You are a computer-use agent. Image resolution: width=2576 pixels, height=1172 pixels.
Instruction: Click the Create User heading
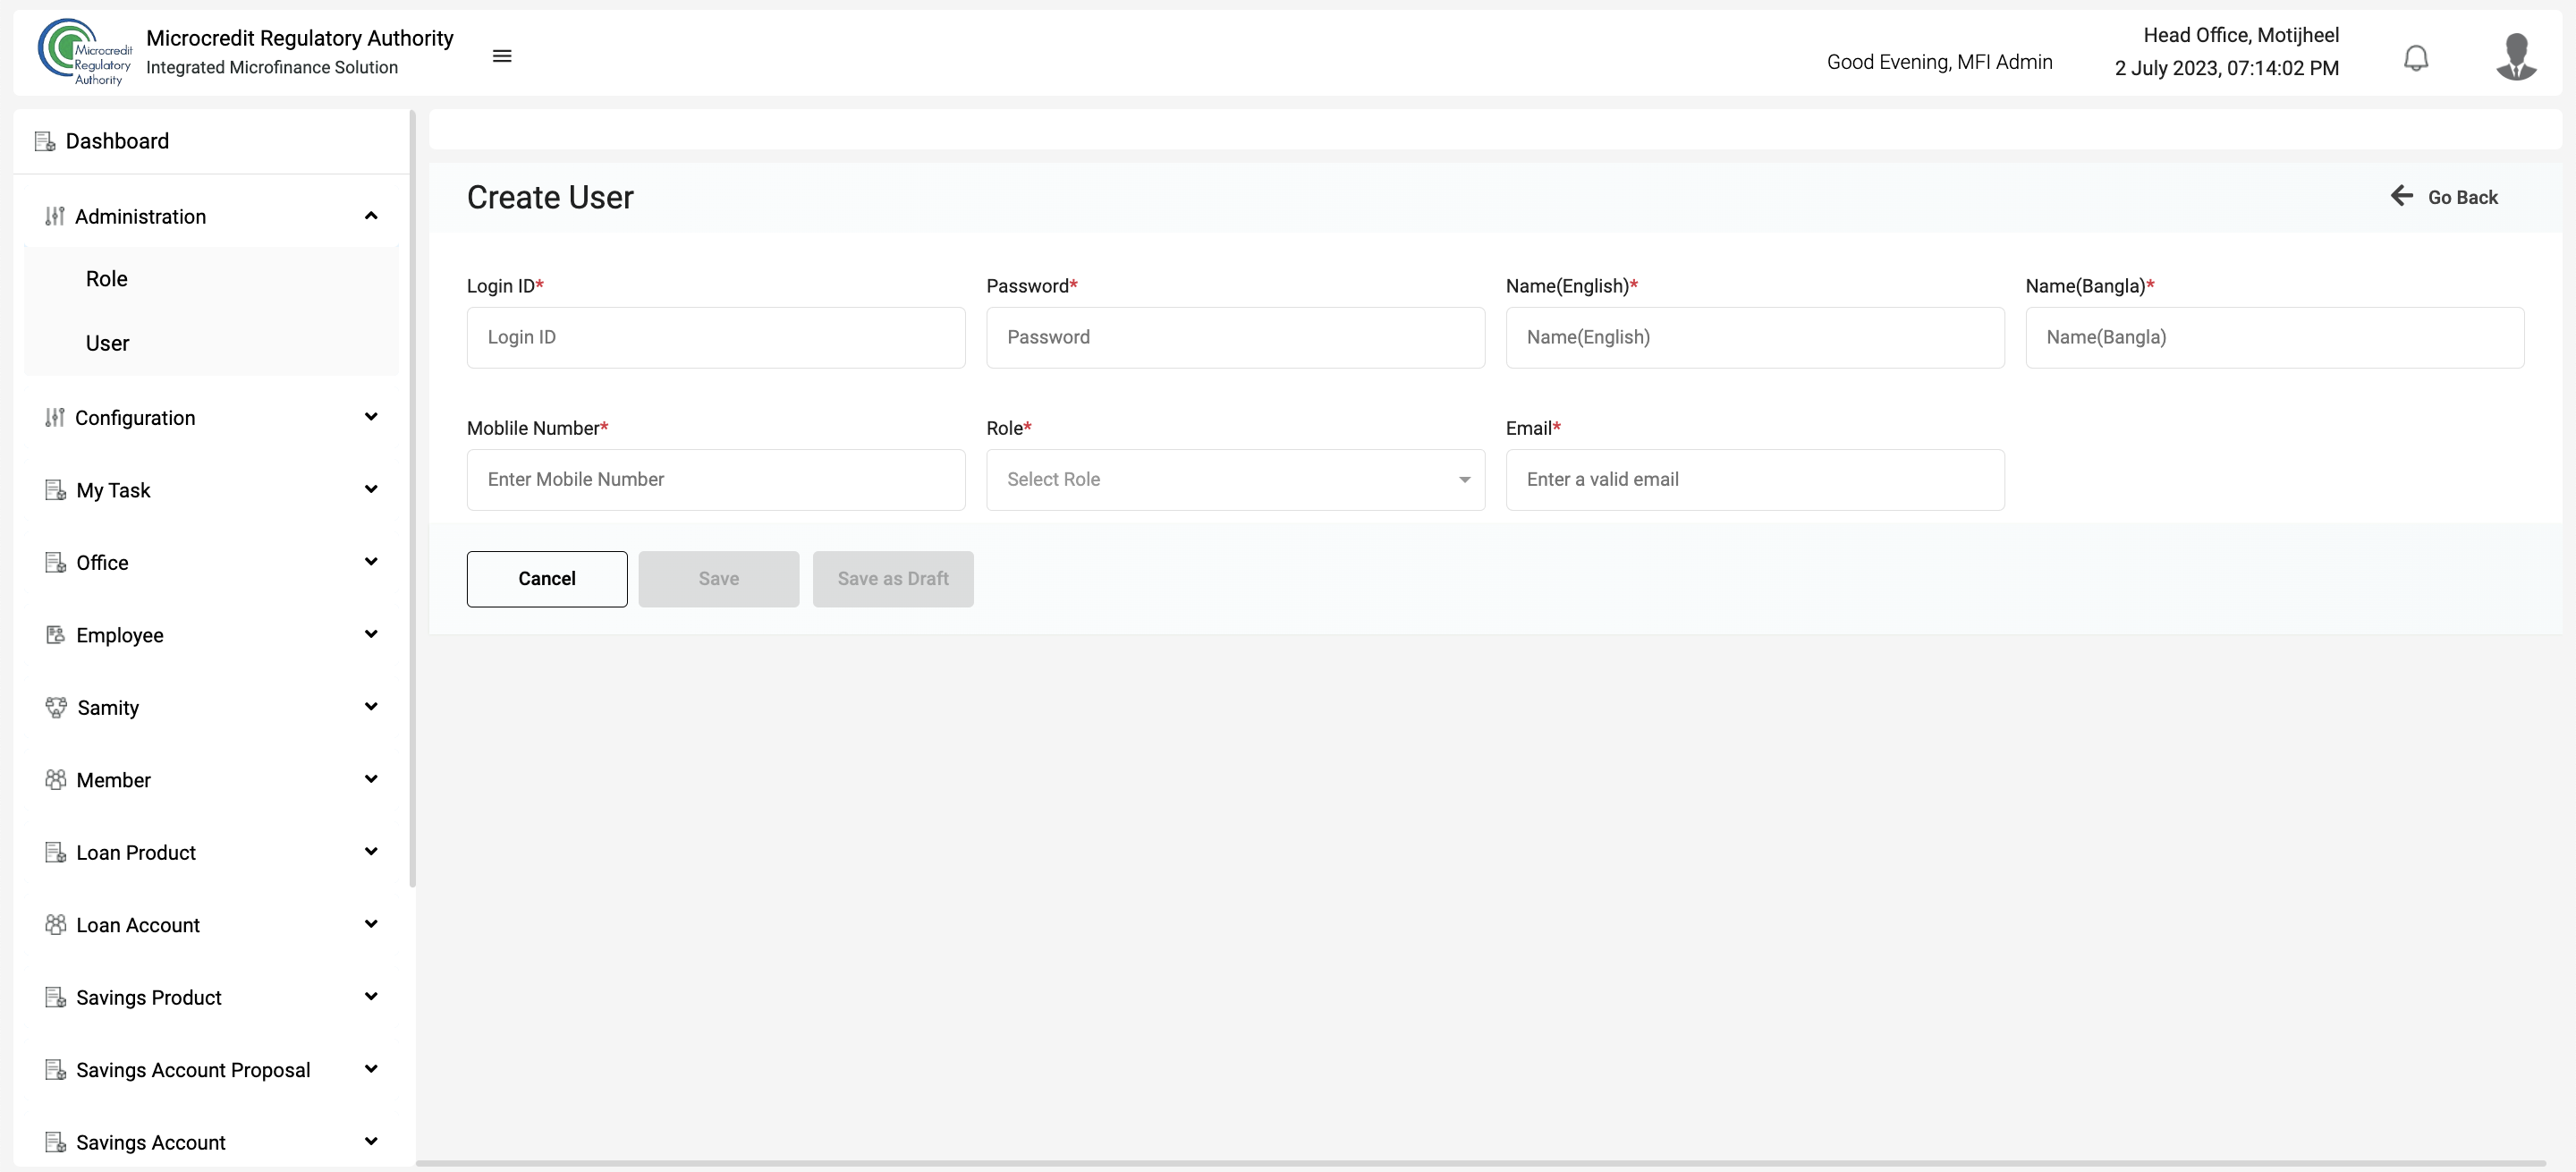pyautogui.click(x=550, y=198)
